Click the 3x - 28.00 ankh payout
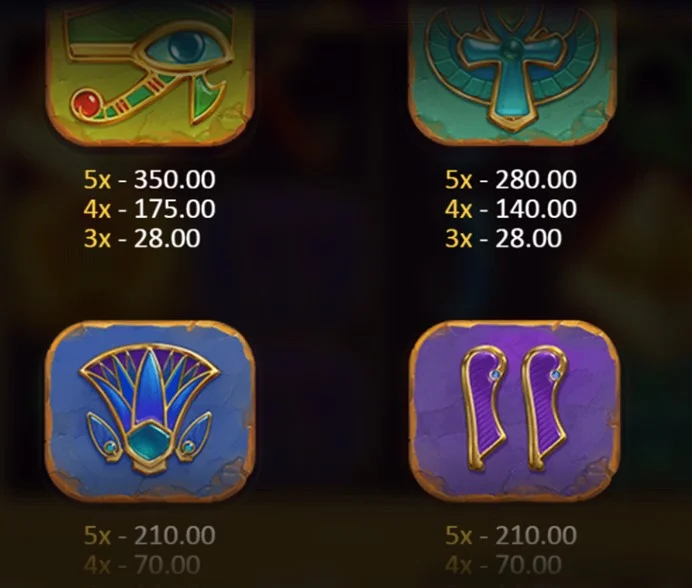Screen dimensions: 692x588 coord(503,238)
